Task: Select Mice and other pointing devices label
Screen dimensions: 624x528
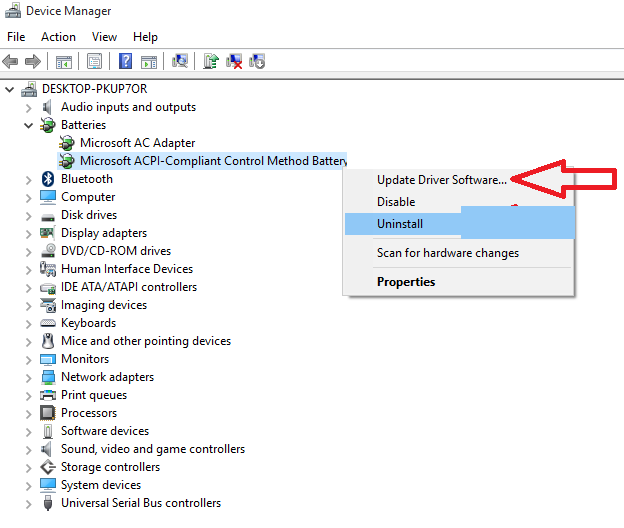Action: point(146,341)
